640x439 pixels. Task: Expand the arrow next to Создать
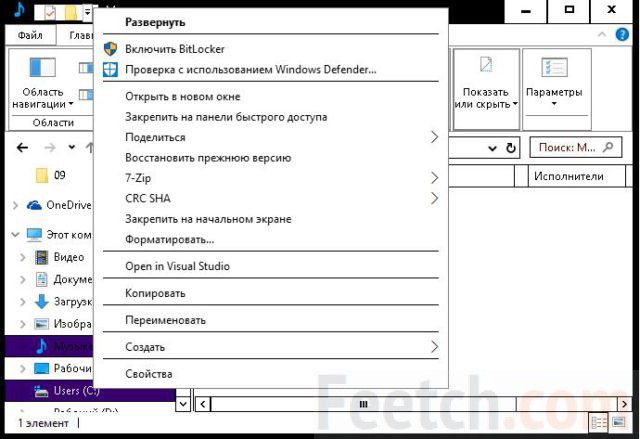[435, 347]
